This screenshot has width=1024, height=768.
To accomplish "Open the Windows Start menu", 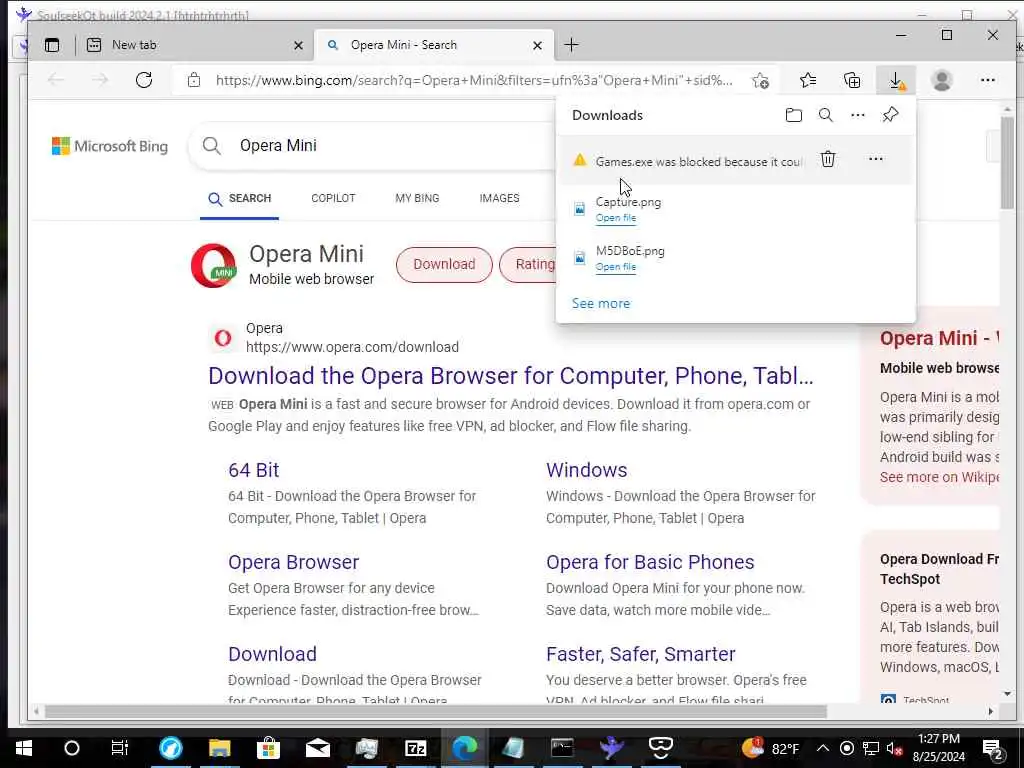I will coord(24,748).
